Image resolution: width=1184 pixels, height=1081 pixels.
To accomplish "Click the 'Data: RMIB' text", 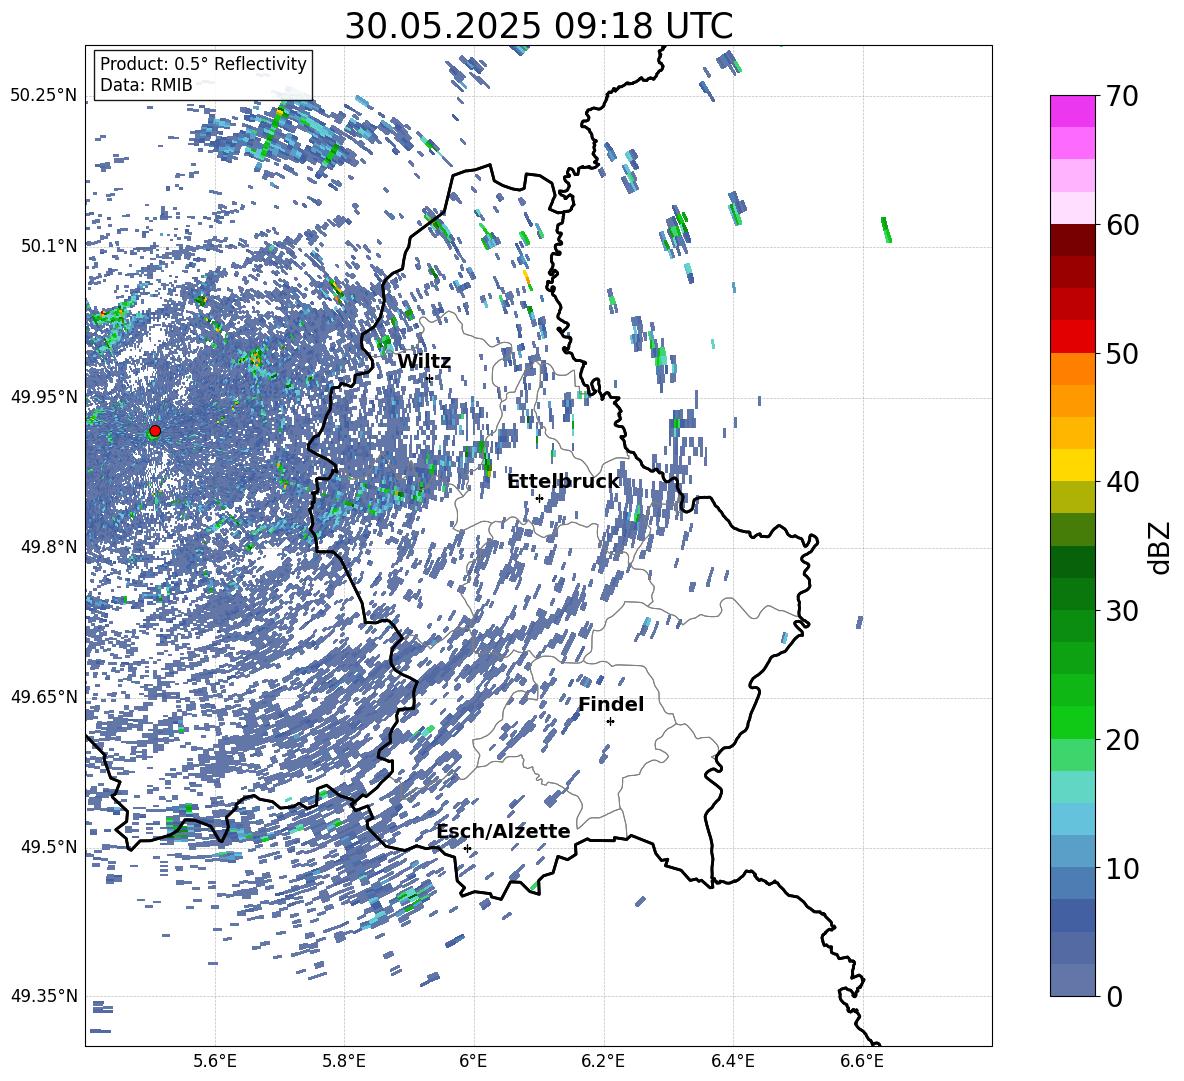I will click(146, 85).
